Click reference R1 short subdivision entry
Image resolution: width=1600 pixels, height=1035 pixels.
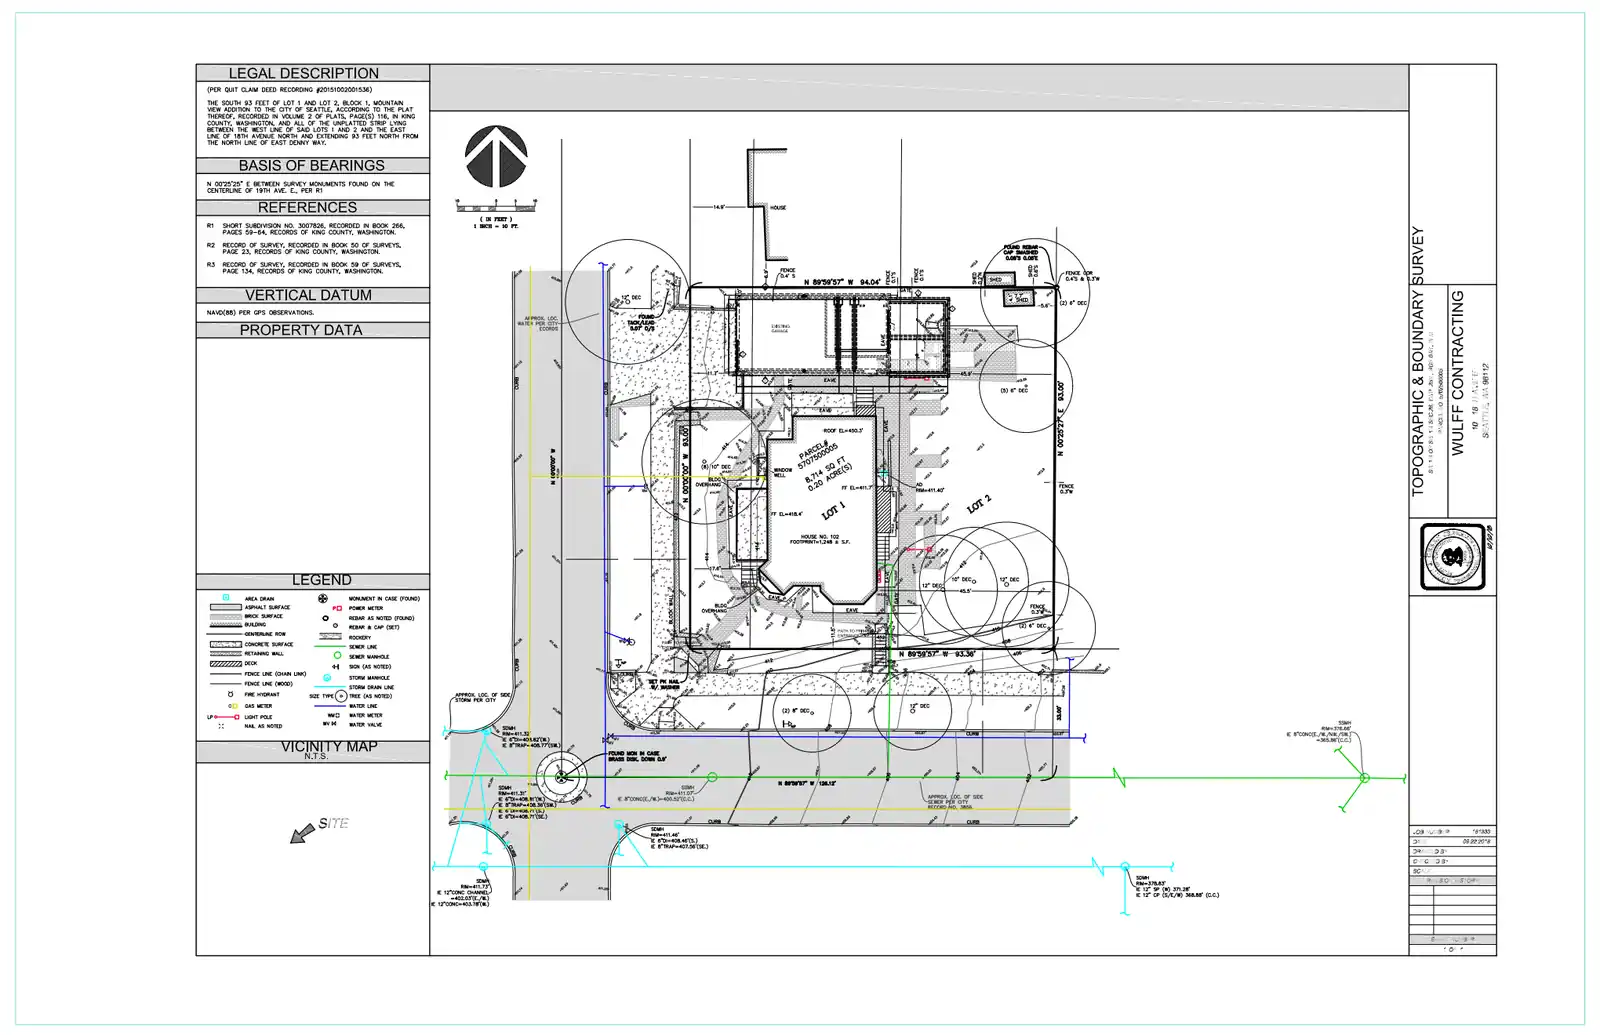point(305,229)
